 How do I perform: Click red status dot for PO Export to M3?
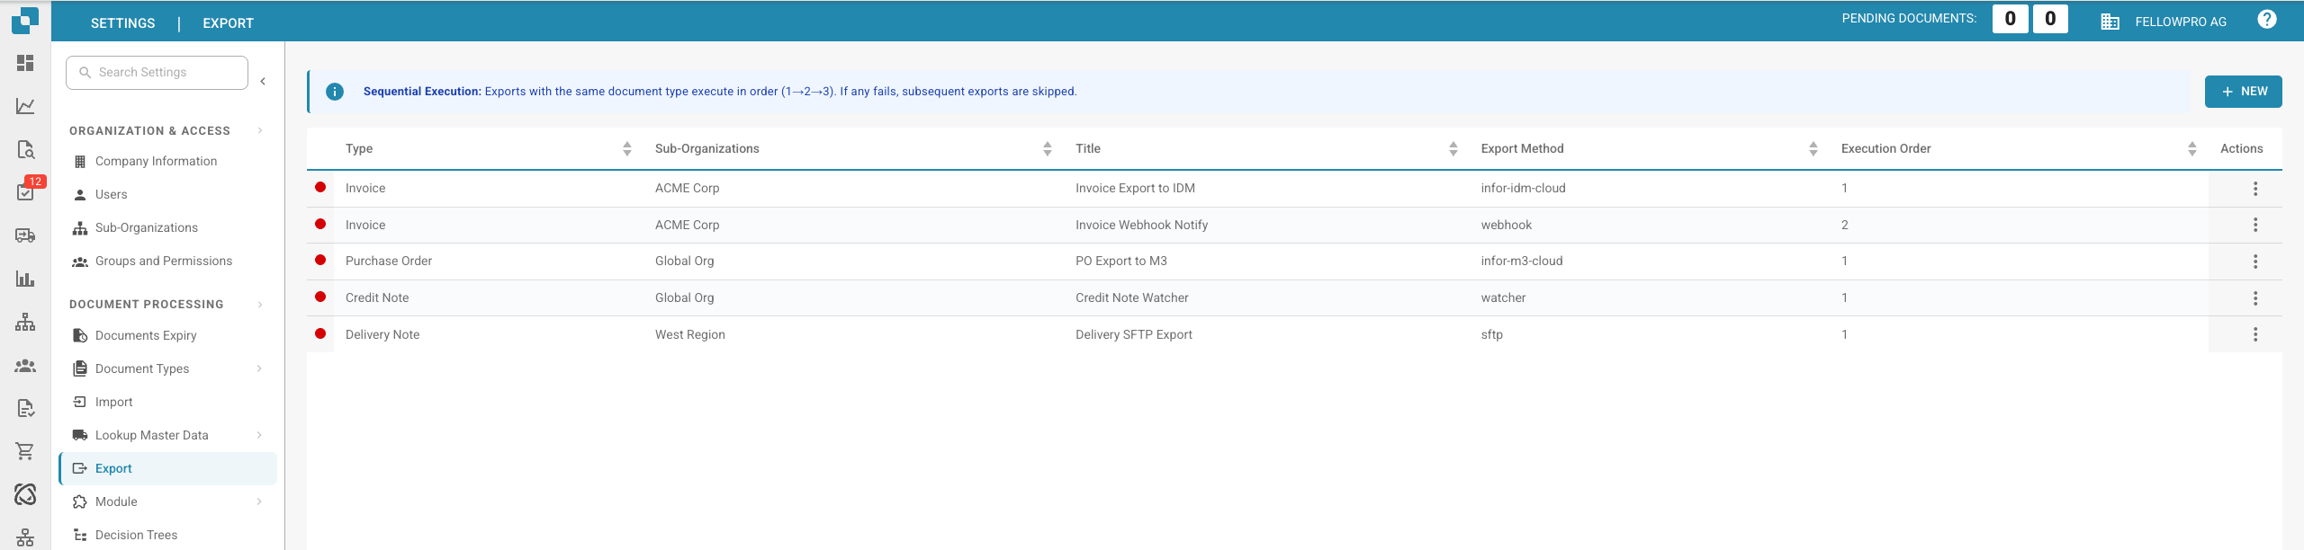click(x=320, y=260)
